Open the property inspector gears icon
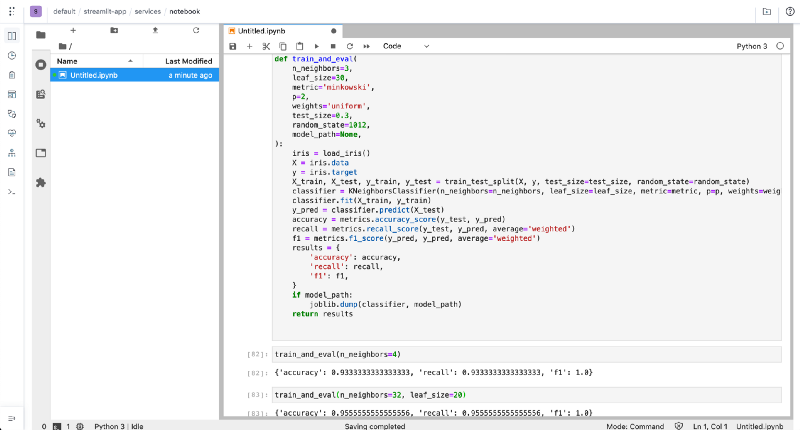Viewport: 800px width, 430px height. click(x=41, y=123)
